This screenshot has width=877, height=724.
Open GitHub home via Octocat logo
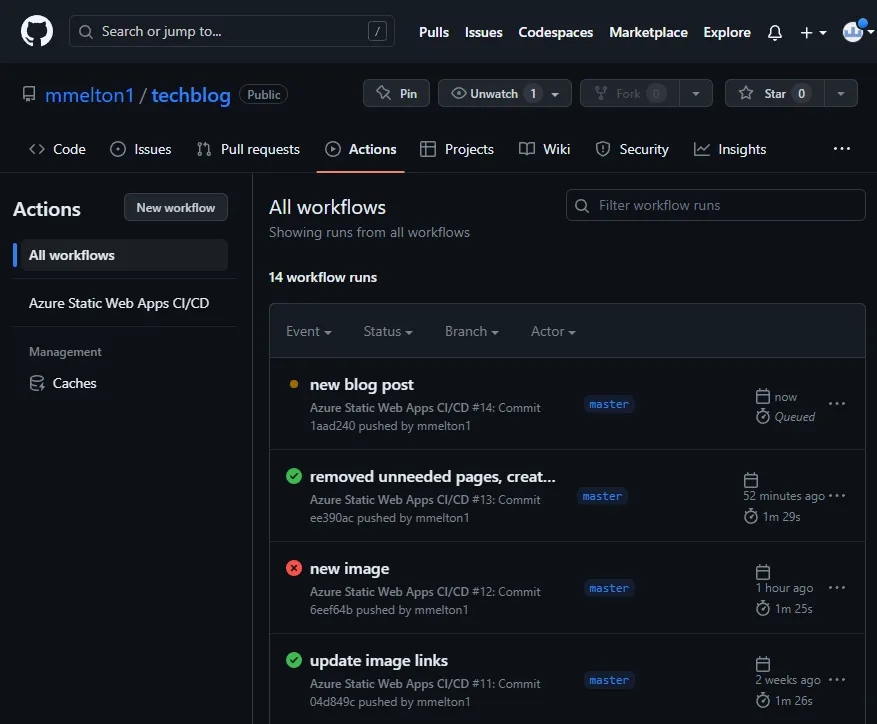(x=37, y=31)
